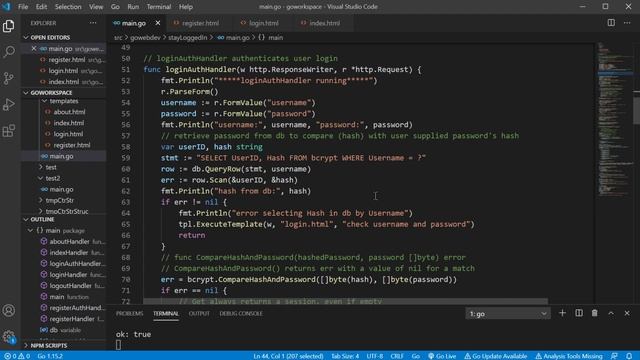Create a new terminal with plus icon
This screenshot has width=640, height=360.
(x=562, y=313)
